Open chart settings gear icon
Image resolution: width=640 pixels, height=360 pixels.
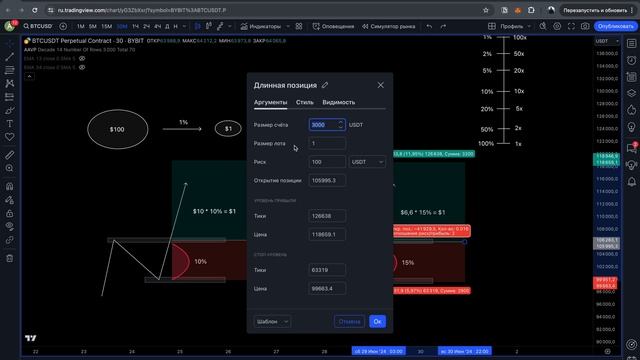557,26
